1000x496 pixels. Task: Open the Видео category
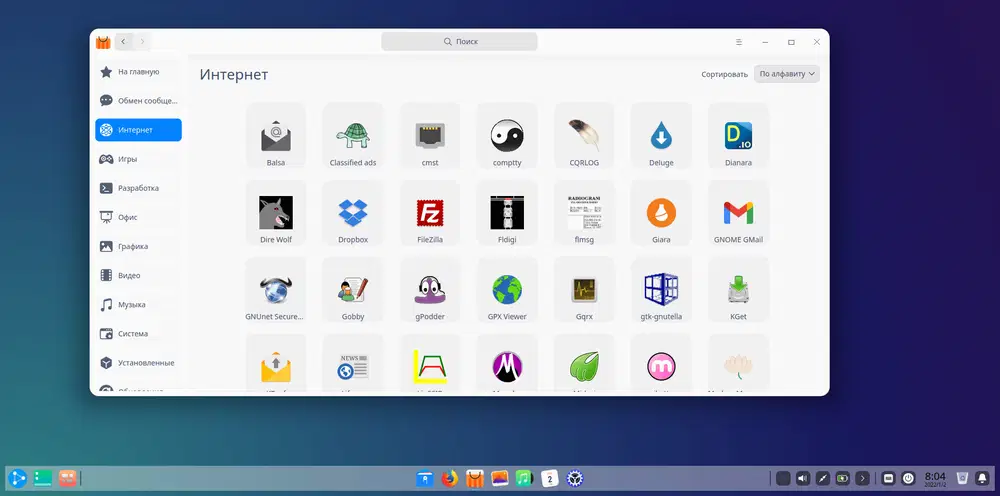(138, 275)
